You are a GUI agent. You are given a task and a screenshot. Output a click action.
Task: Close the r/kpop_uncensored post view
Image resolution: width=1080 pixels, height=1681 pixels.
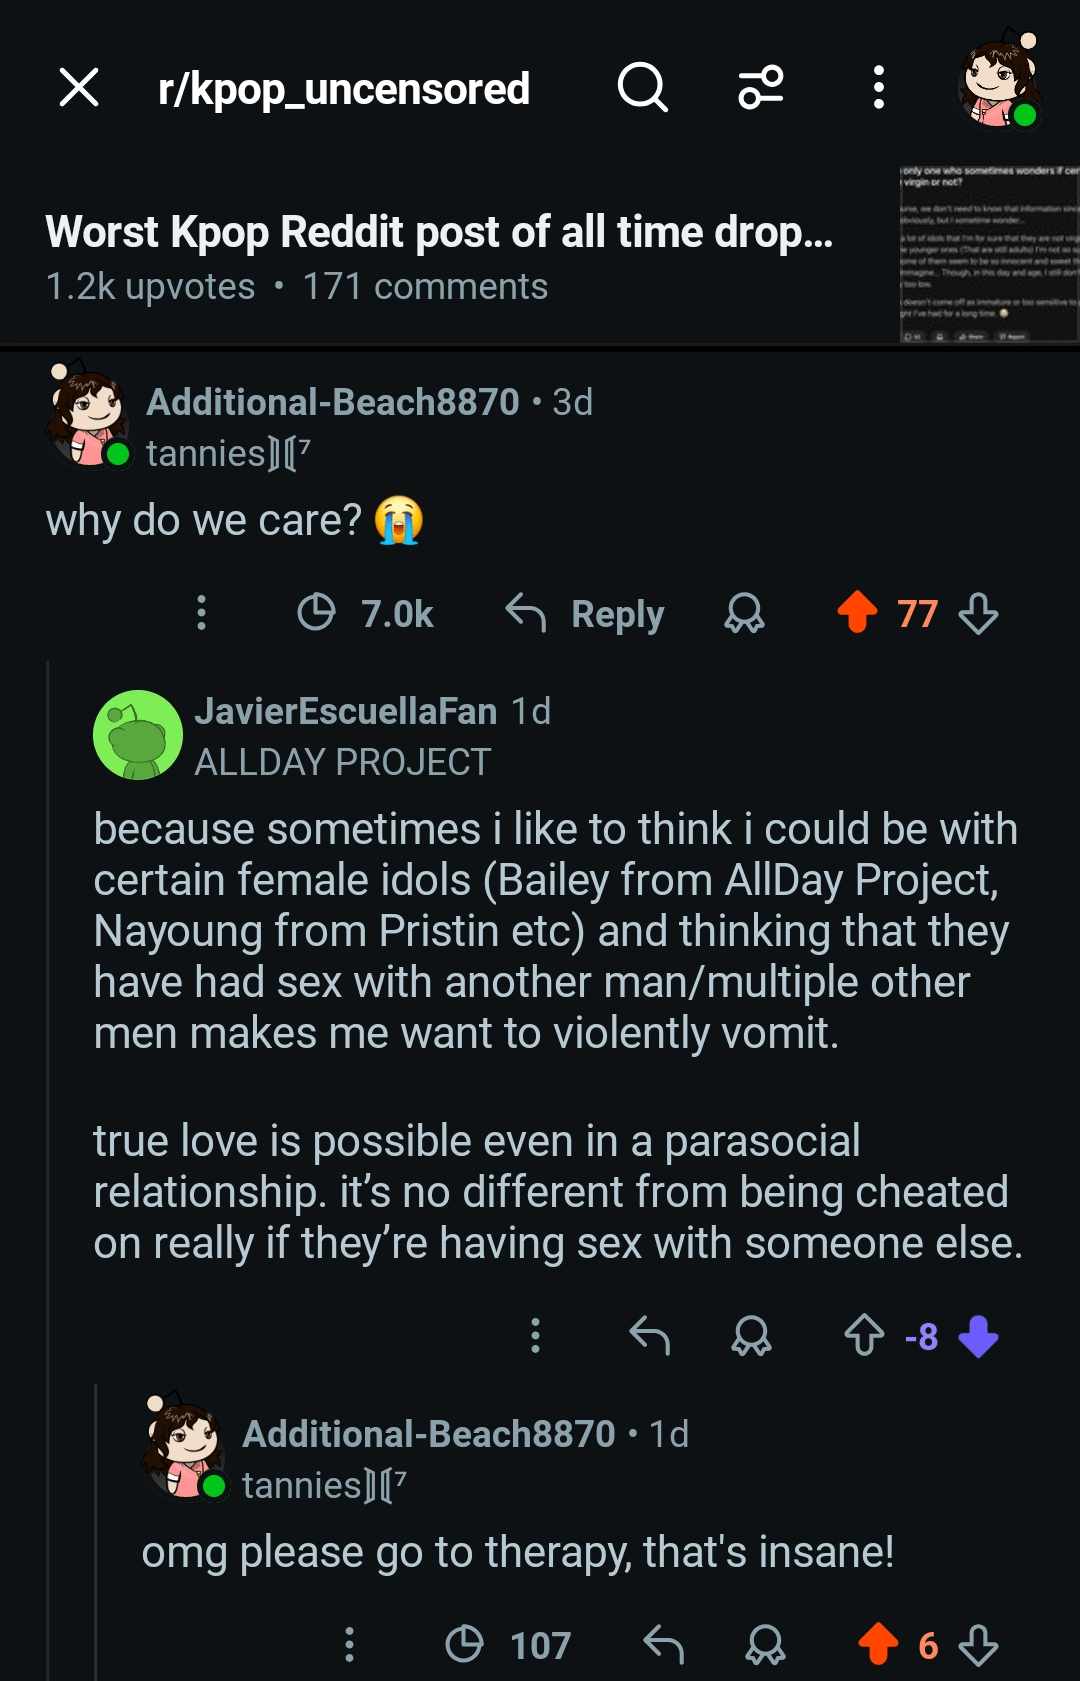point(79,88)
